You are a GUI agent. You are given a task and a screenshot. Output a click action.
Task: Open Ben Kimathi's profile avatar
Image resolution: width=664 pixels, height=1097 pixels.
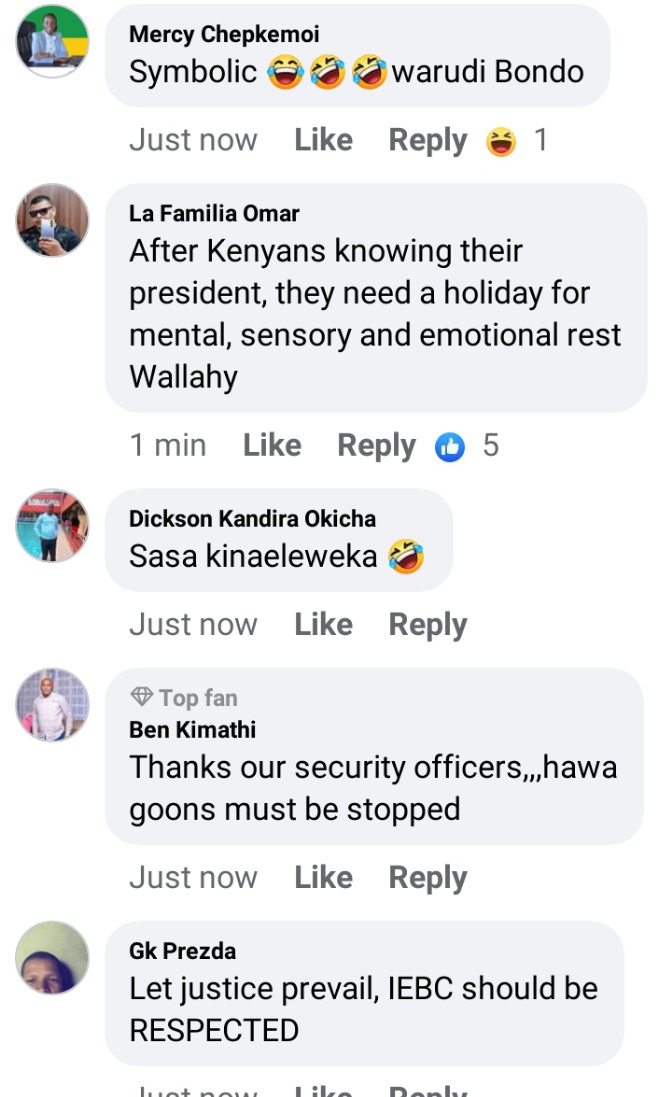[52, 705]
